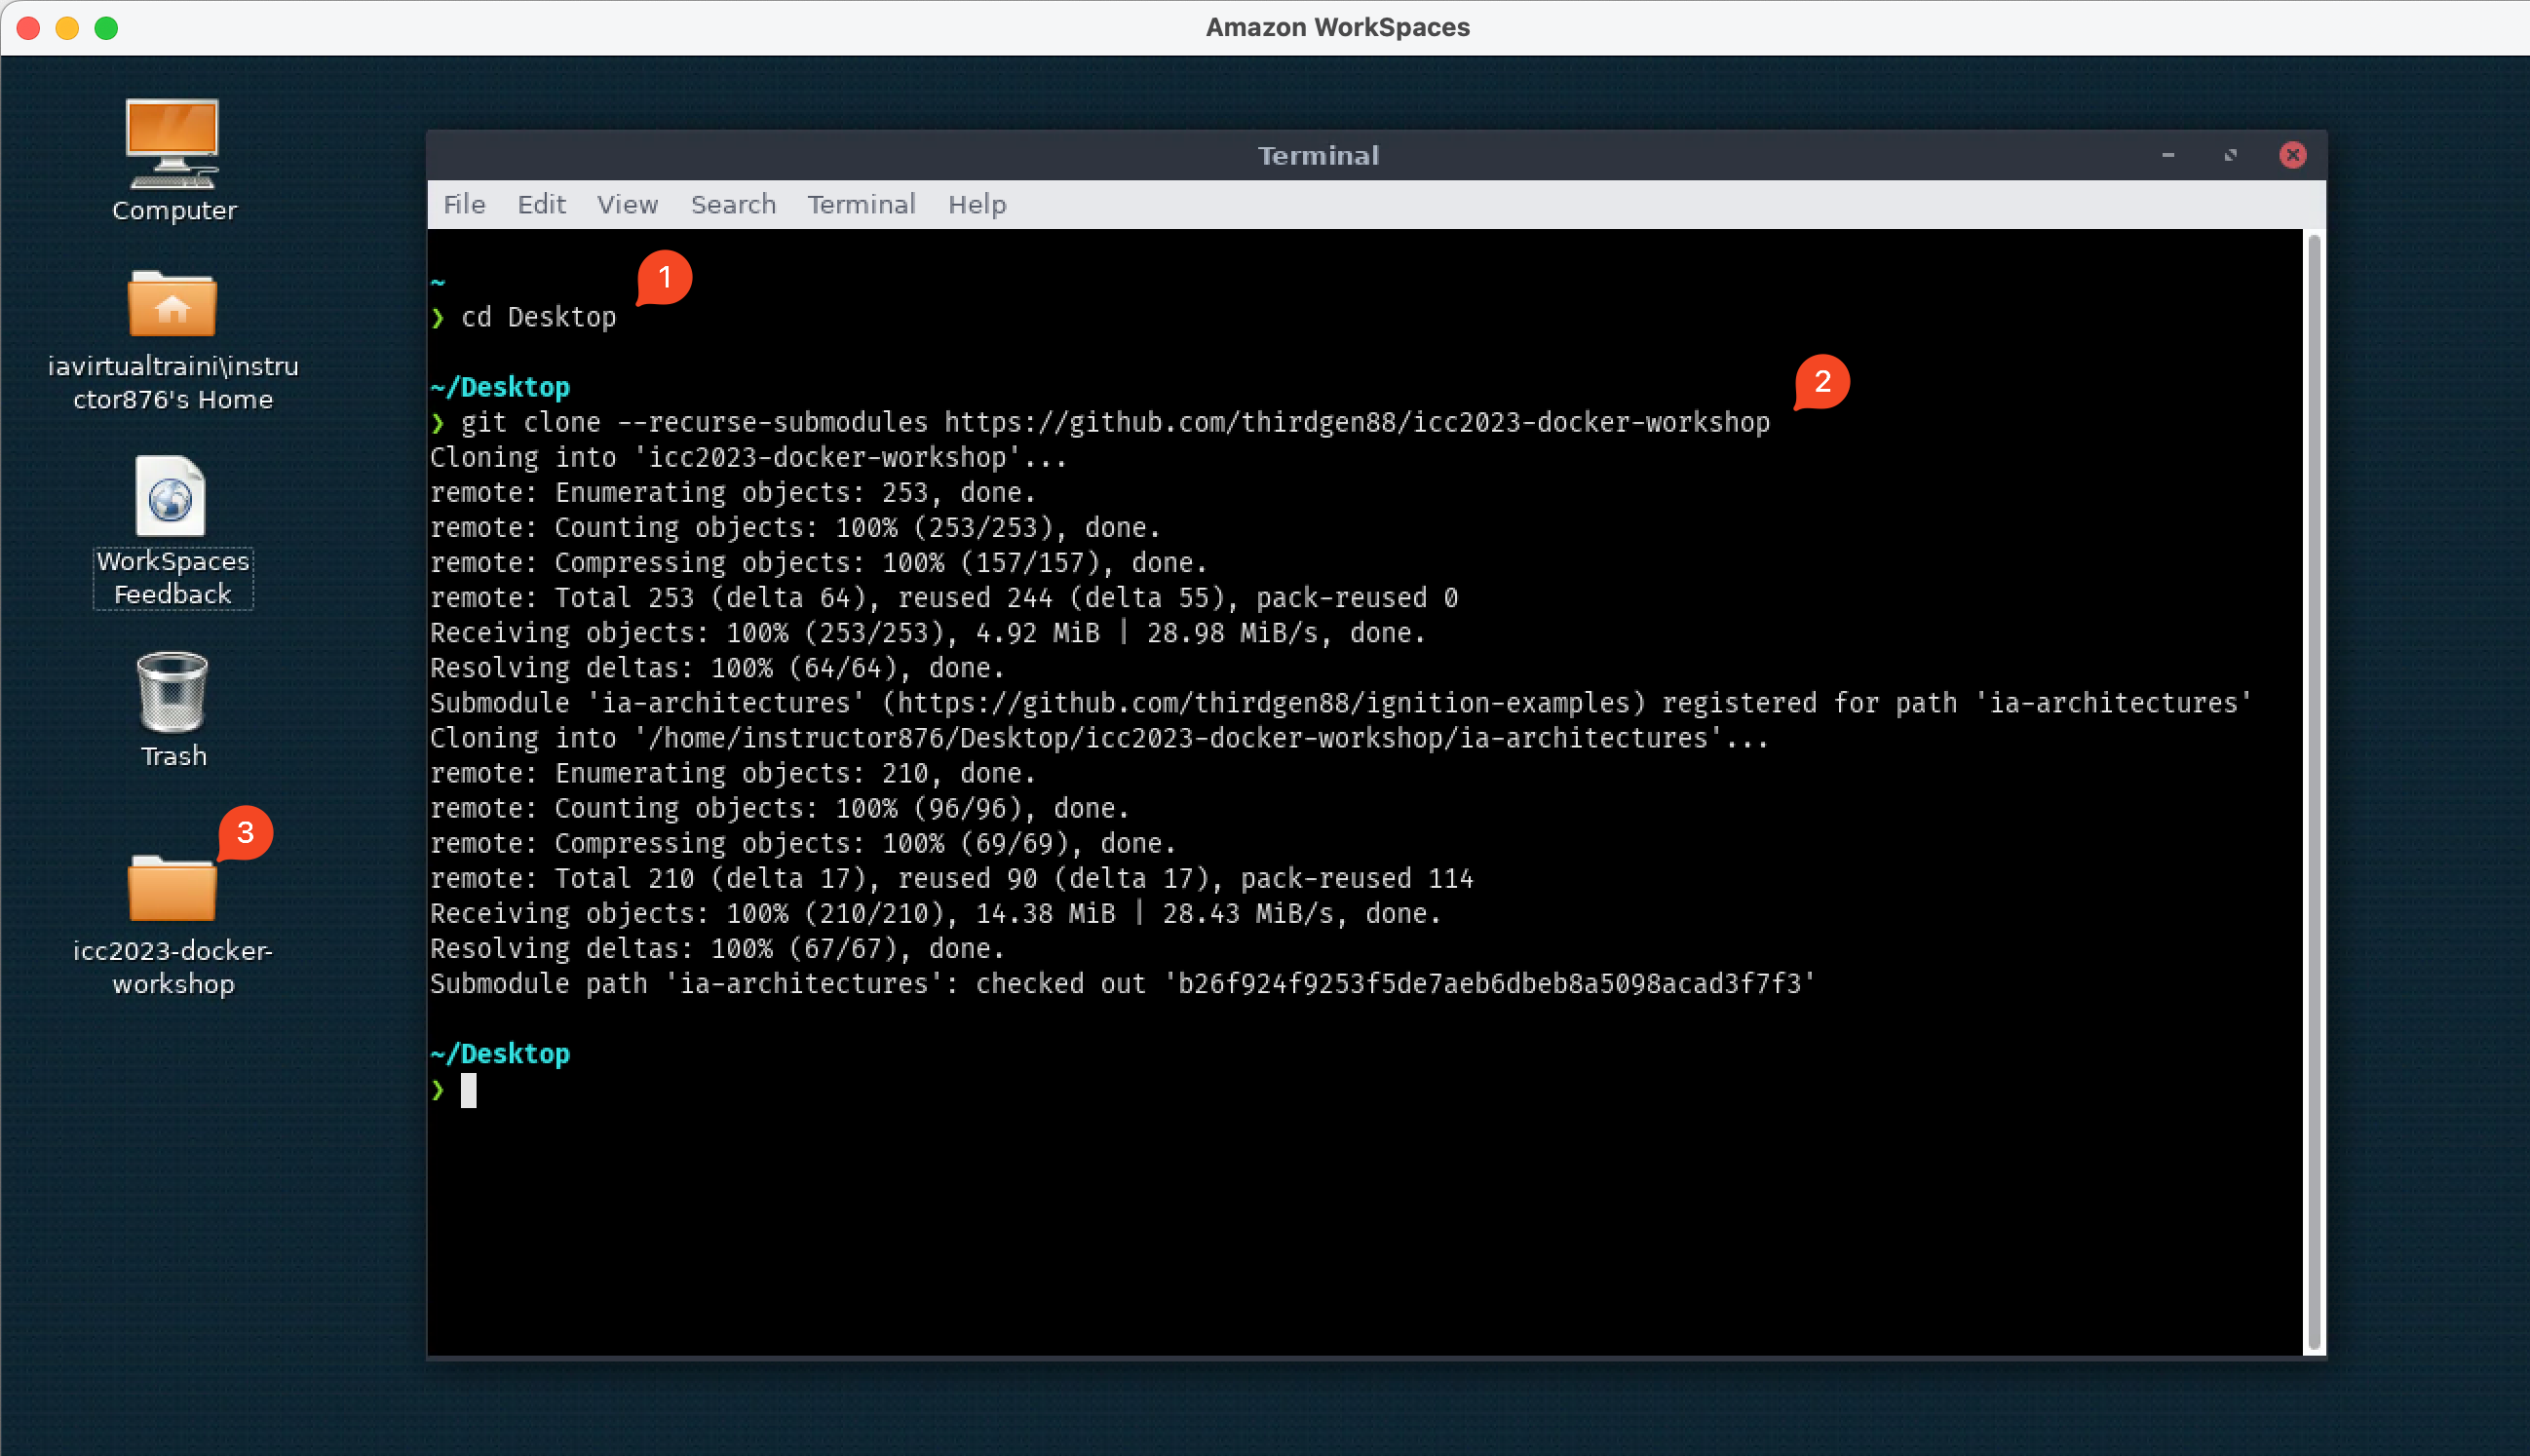The width and height of the screenshot is (2530, 1456).
Task: Click the '/home/instructor876/Desktop/...' cloning path line
Action: pos(1099,737)
